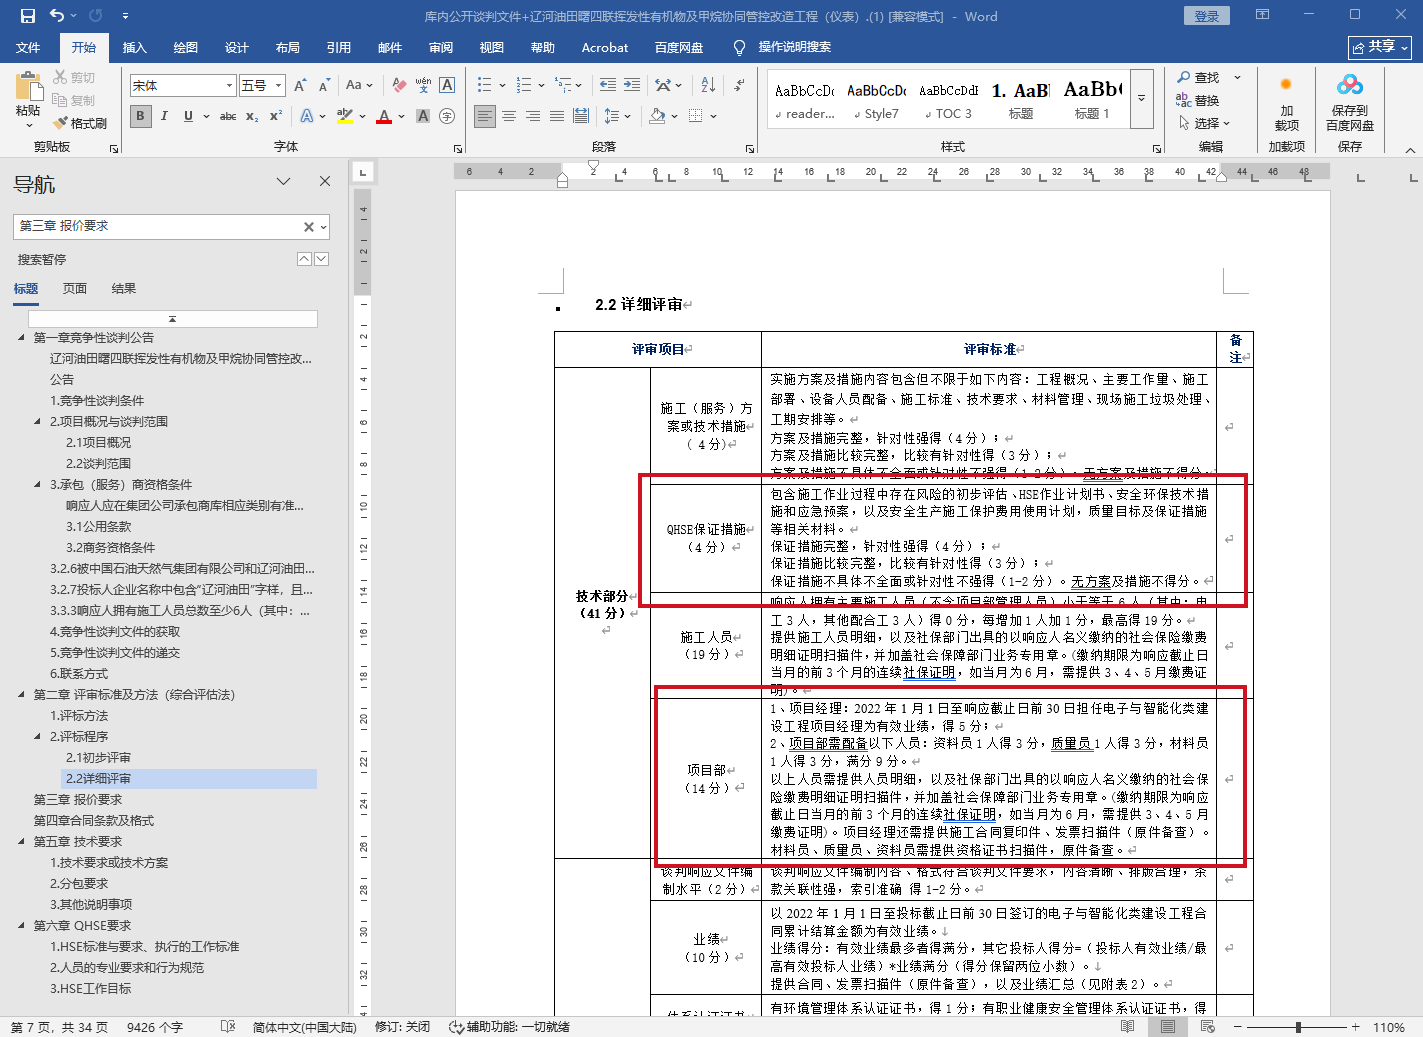Screen dimensions: 1423x1037
Task: Toggle bold formatting
Action: point(140,116)
